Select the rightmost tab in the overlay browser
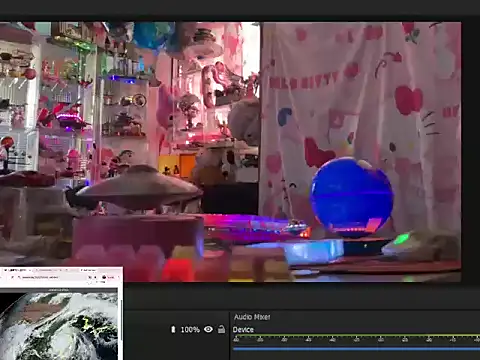The height and width of the screenshot is (360, 480). [x=89, y=270]
